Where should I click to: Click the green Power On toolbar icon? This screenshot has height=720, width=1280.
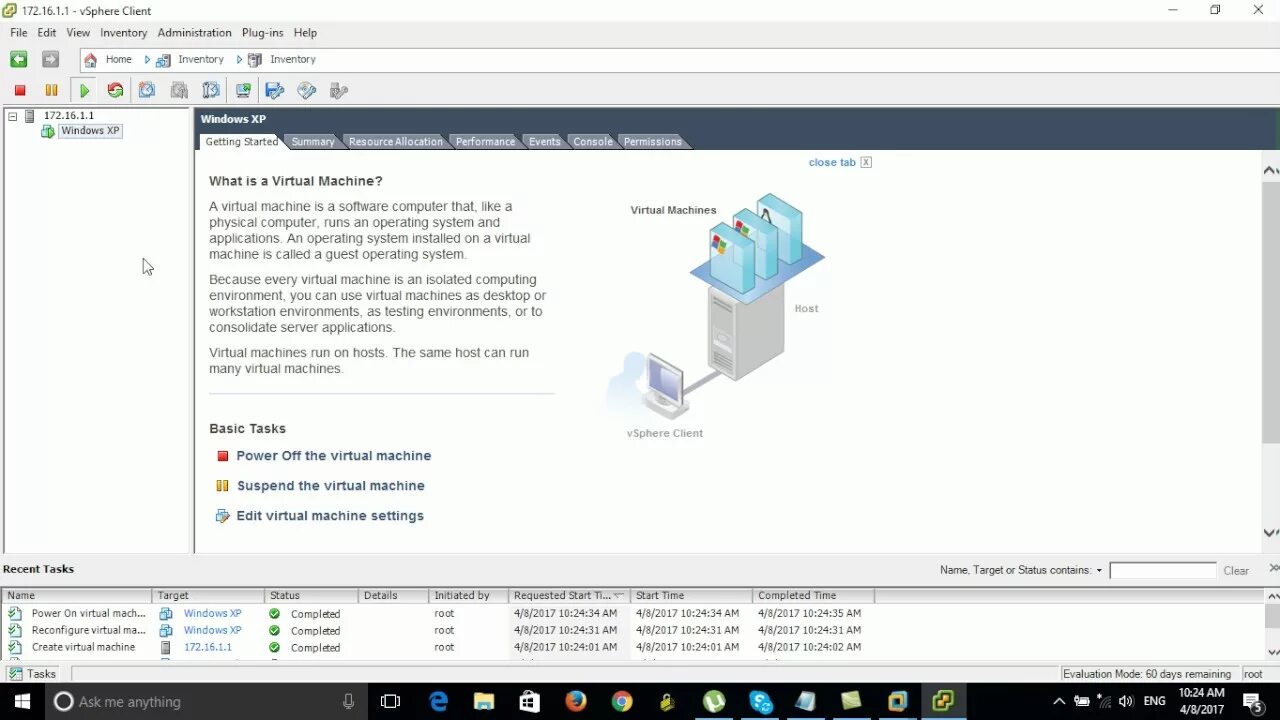(84, 90)
